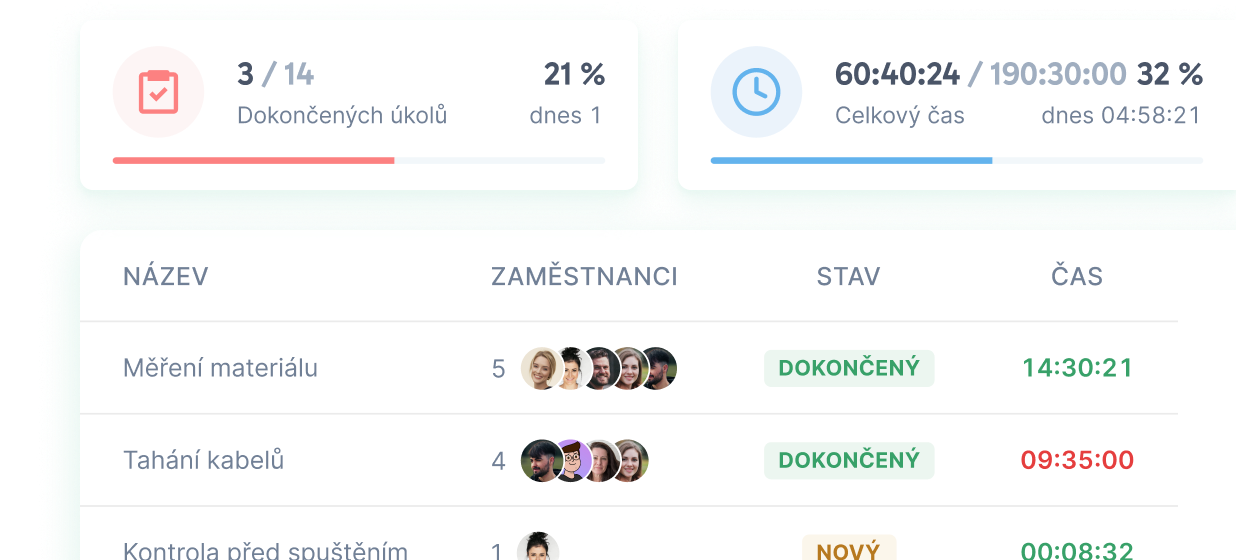Screen dimensions: 1236x560
Task: Sort by the STAV column header
Action: pyautogui.click(x=849, y=277)
